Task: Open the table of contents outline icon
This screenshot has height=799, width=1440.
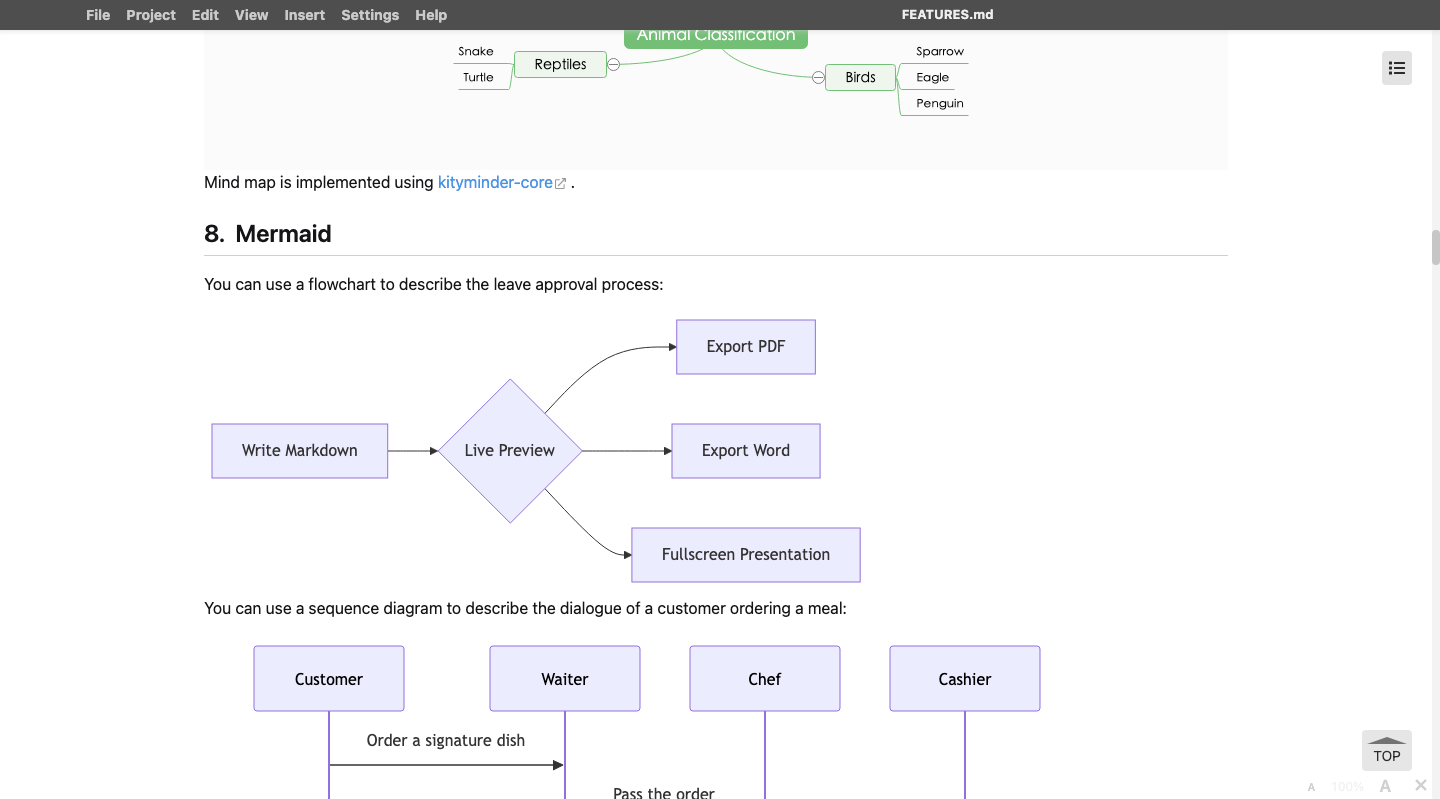Action: (1397, 68)
